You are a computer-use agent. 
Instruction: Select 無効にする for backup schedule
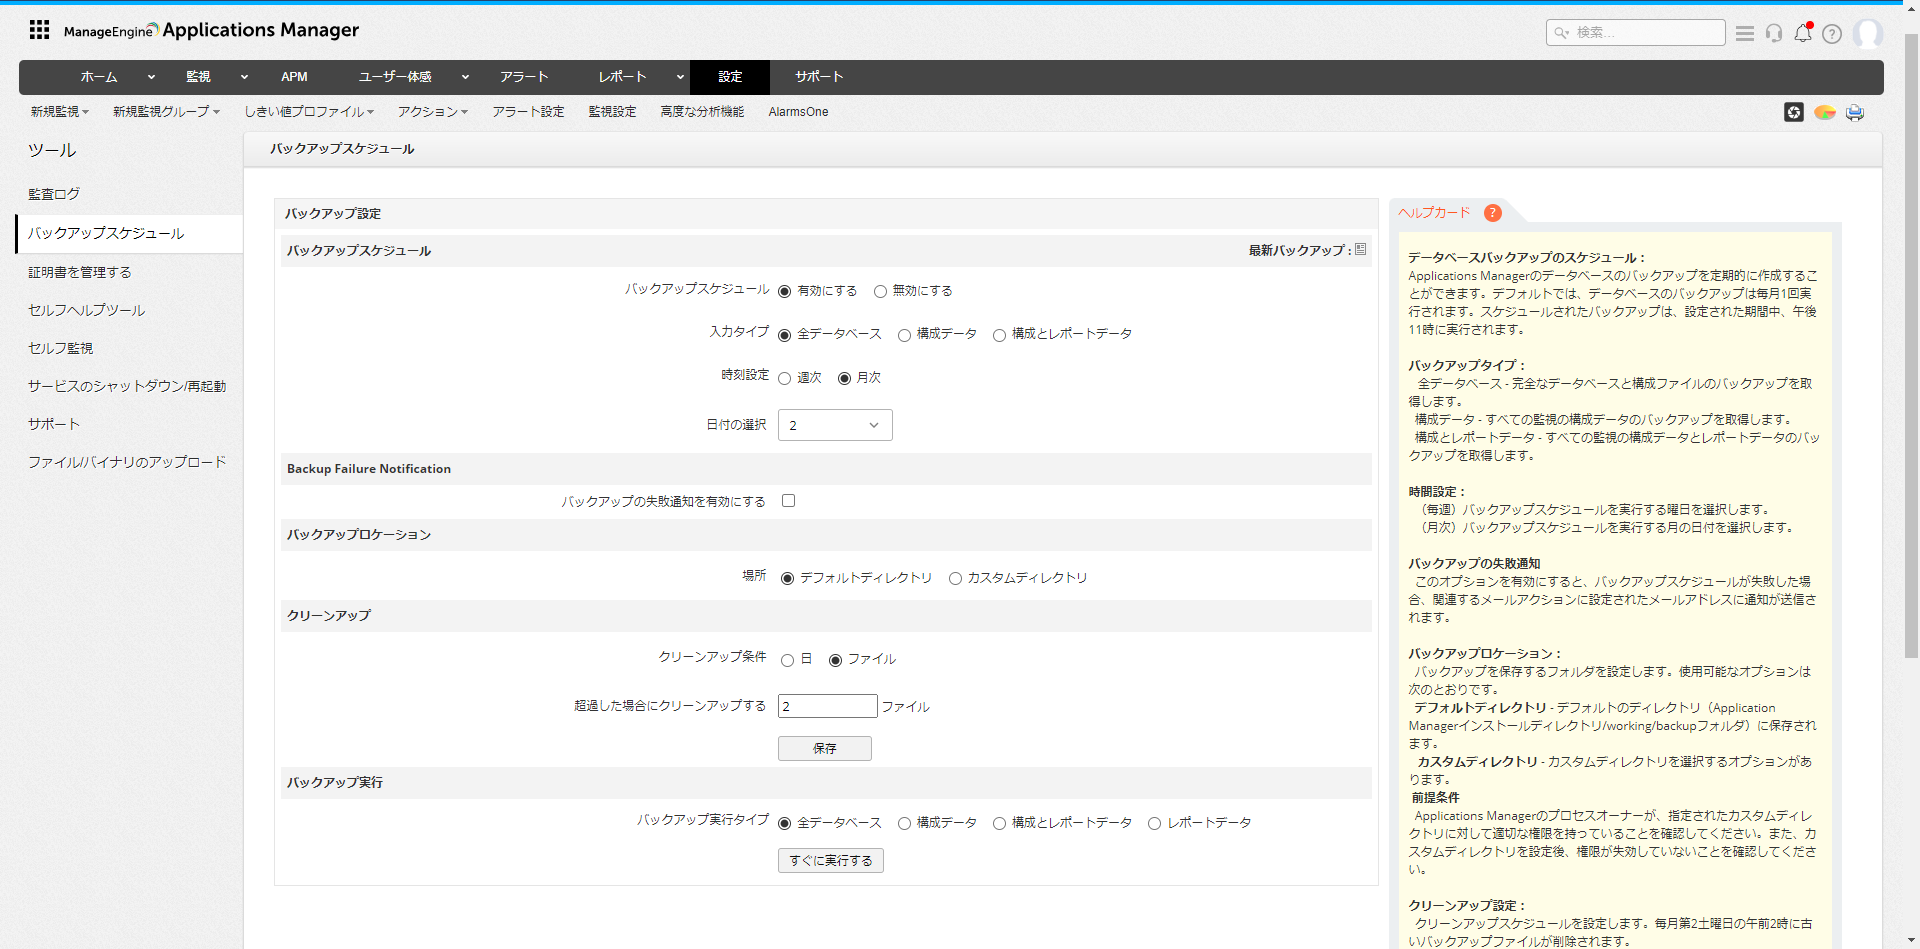coord(880,292)
